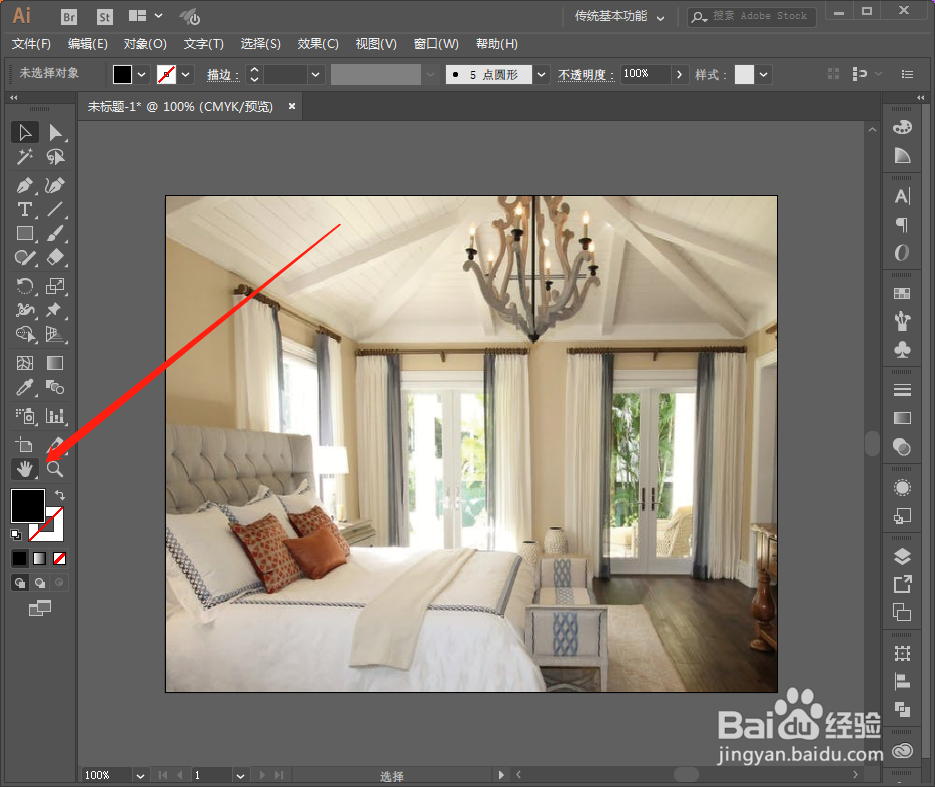Select the Perspective Grid tool
This screenshot has height=787, width=935.
55,334
